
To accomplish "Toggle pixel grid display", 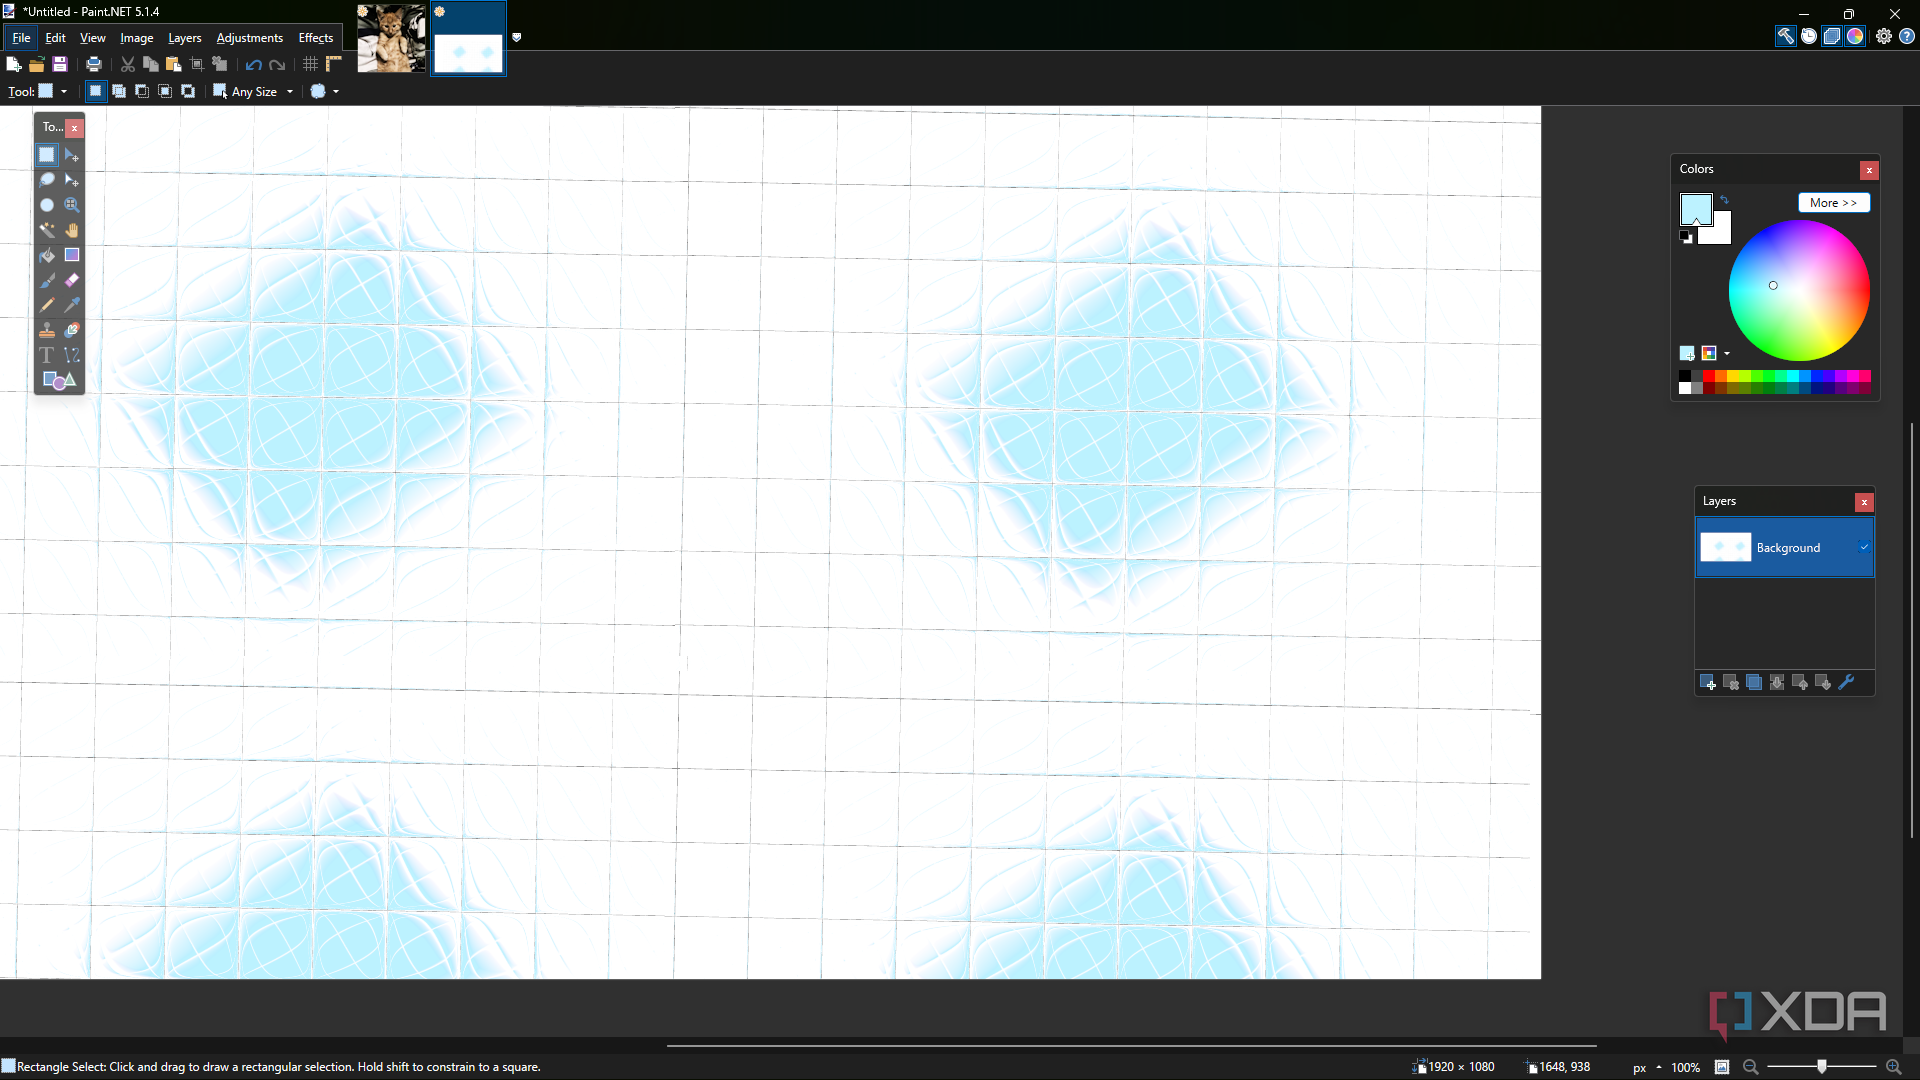I will pos(311,64).
